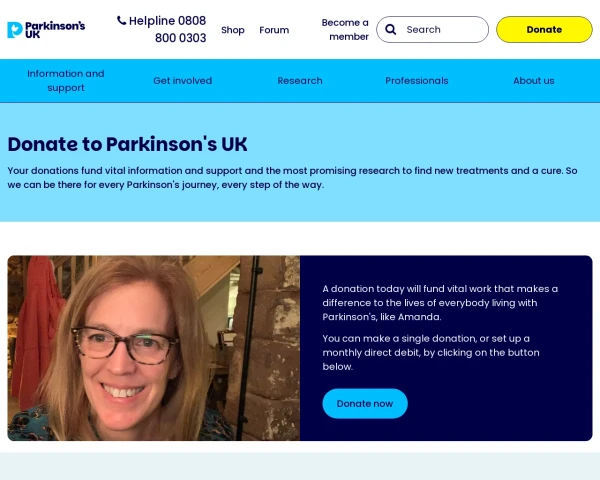This screenshot has width=600, height=480.
Task: Open the About us menu
Action: coord(534,81)
